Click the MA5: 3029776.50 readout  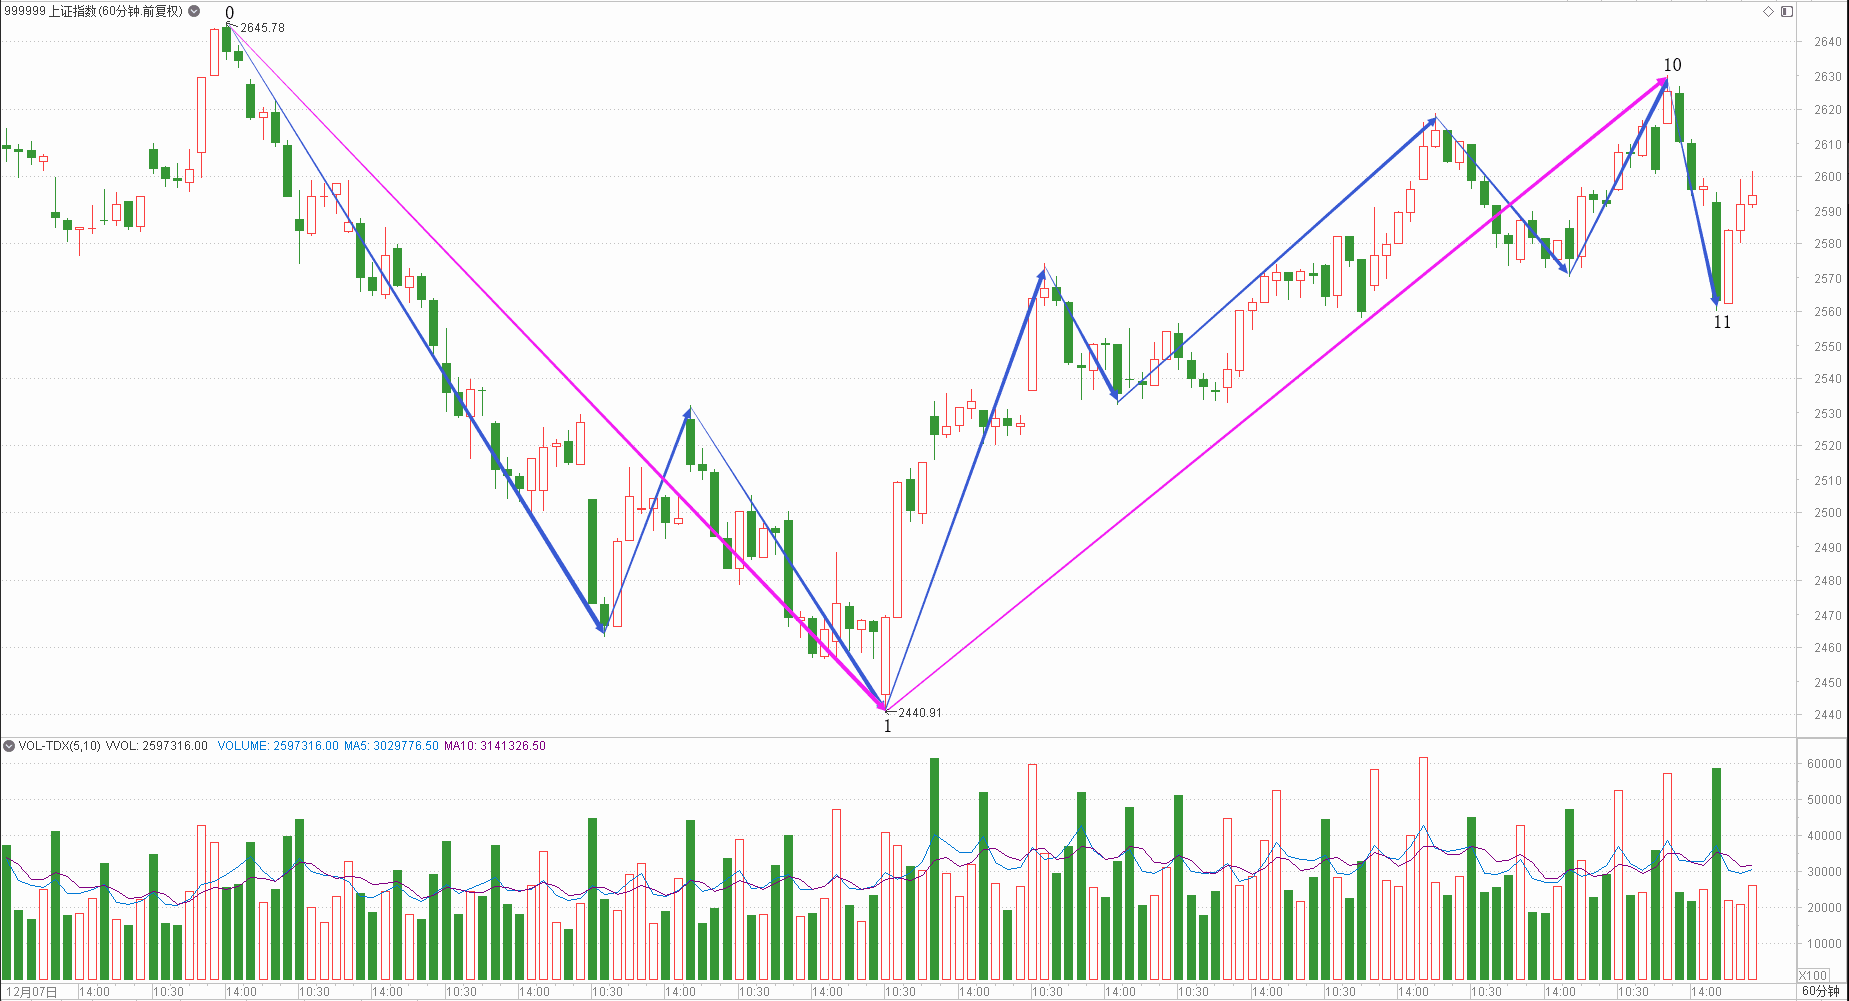click(x=391, y=746)
